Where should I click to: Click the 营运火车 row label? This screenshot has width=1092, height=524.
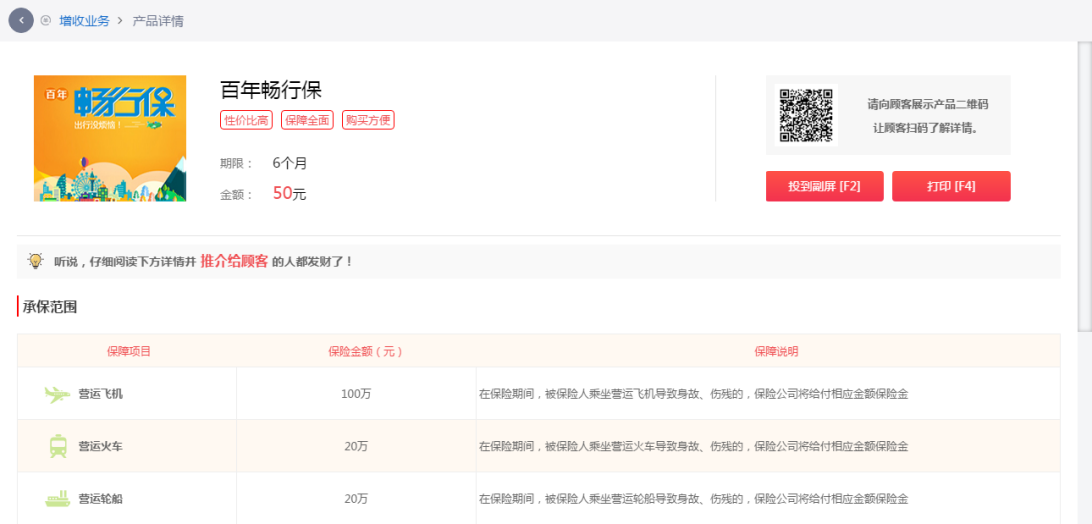101,446
